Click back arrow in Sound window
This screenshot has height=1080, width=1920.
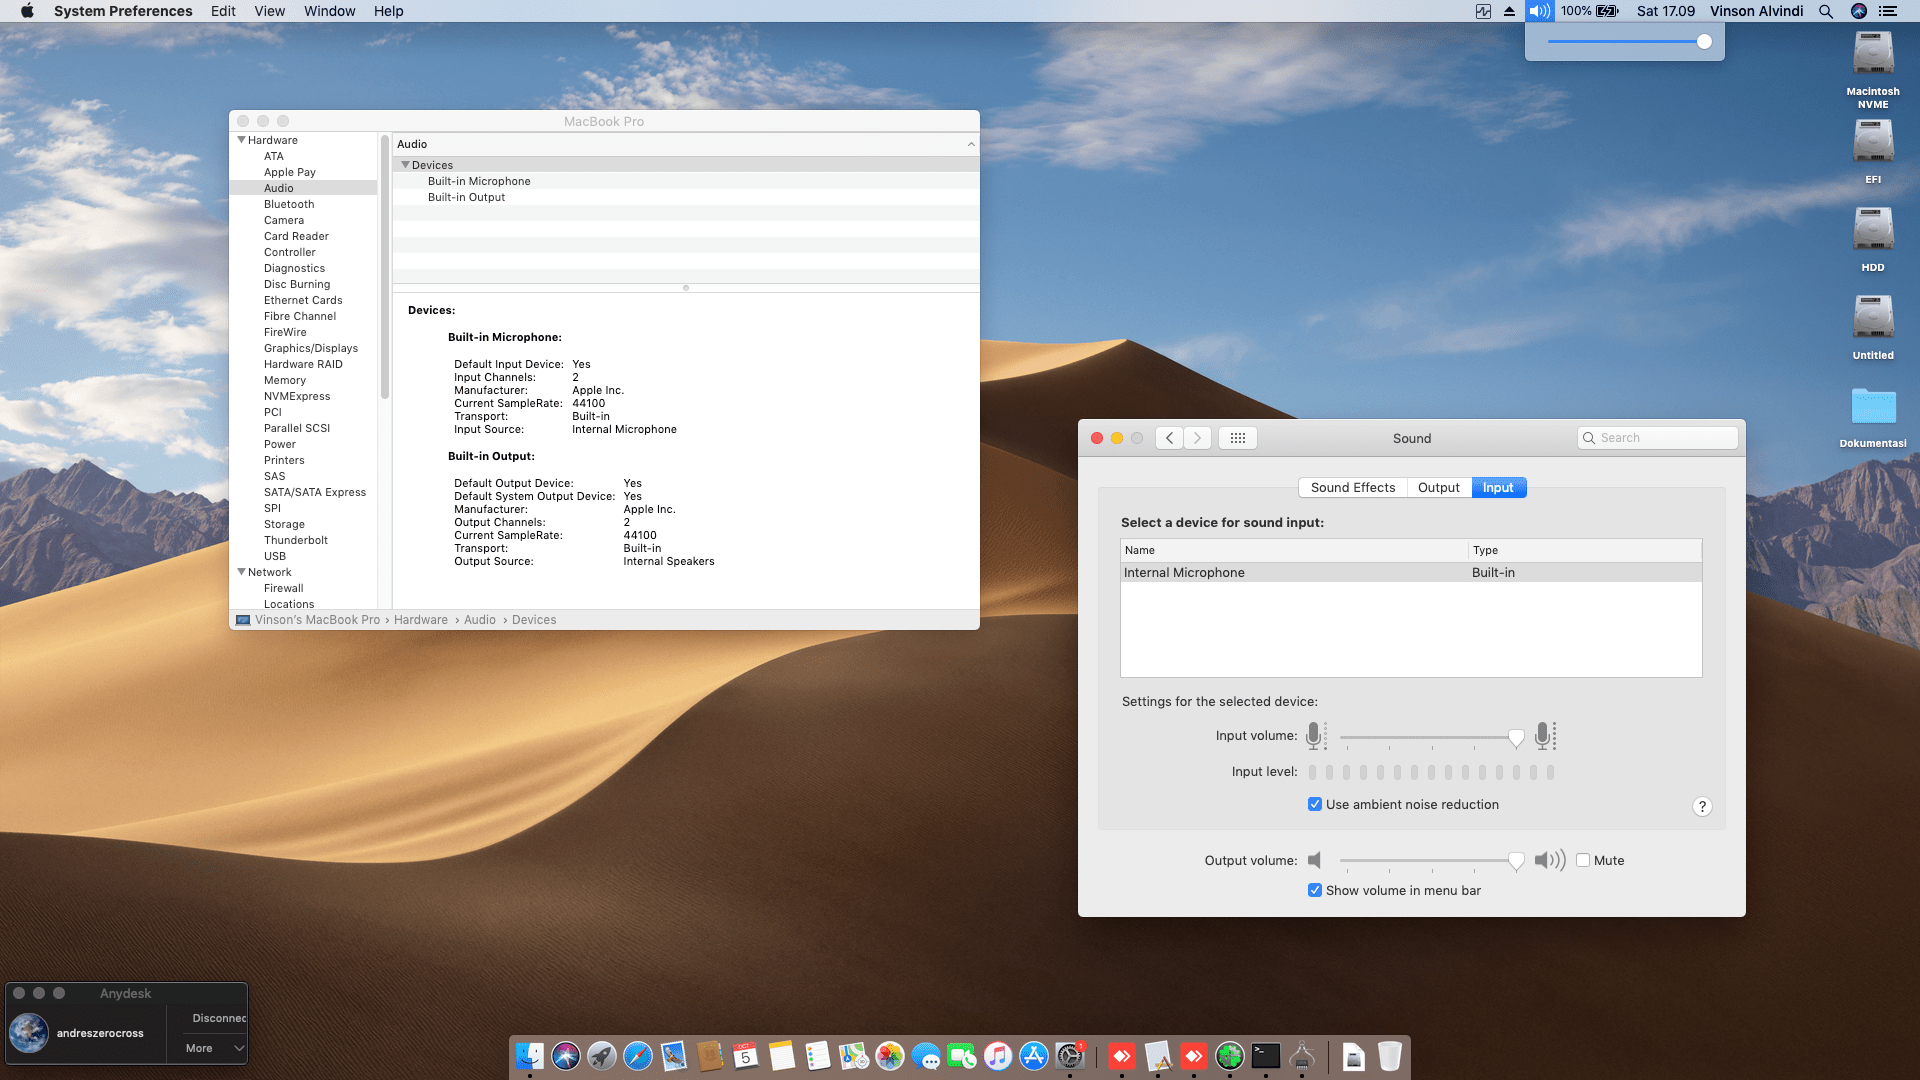[1169, 438]
